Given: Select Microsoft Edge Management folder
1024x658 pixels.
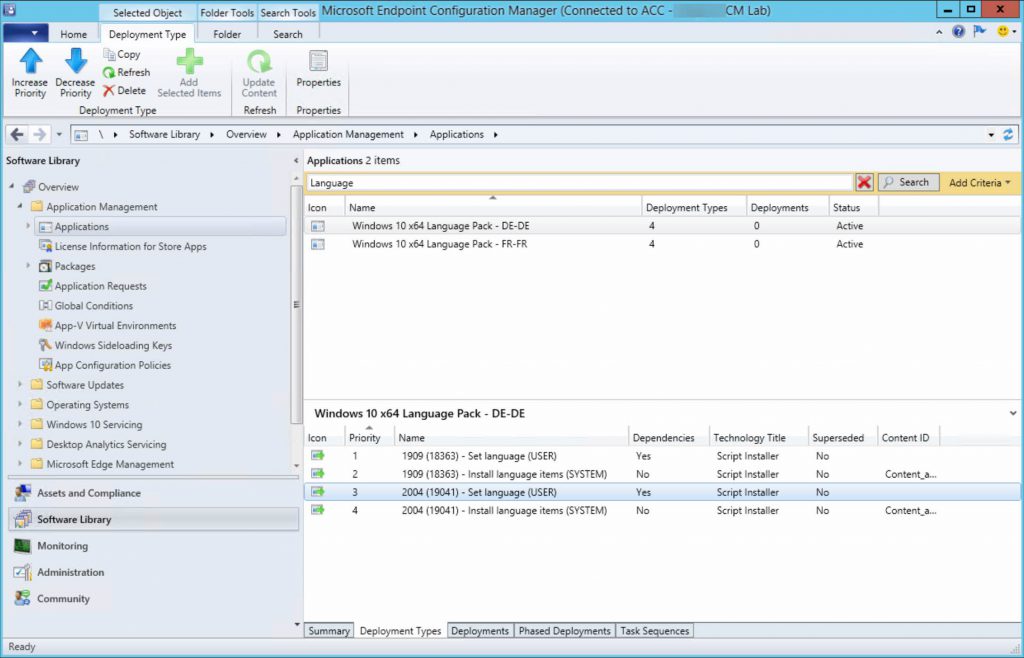Looking at the screenshot, I should (110, 464).
